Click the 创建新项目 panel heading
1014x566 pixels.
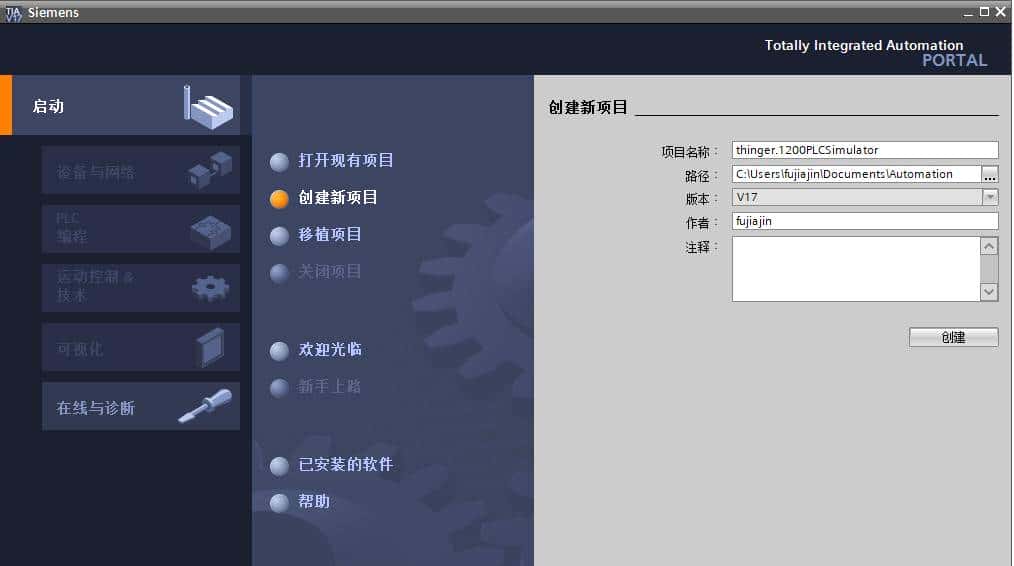pos(588,107)
